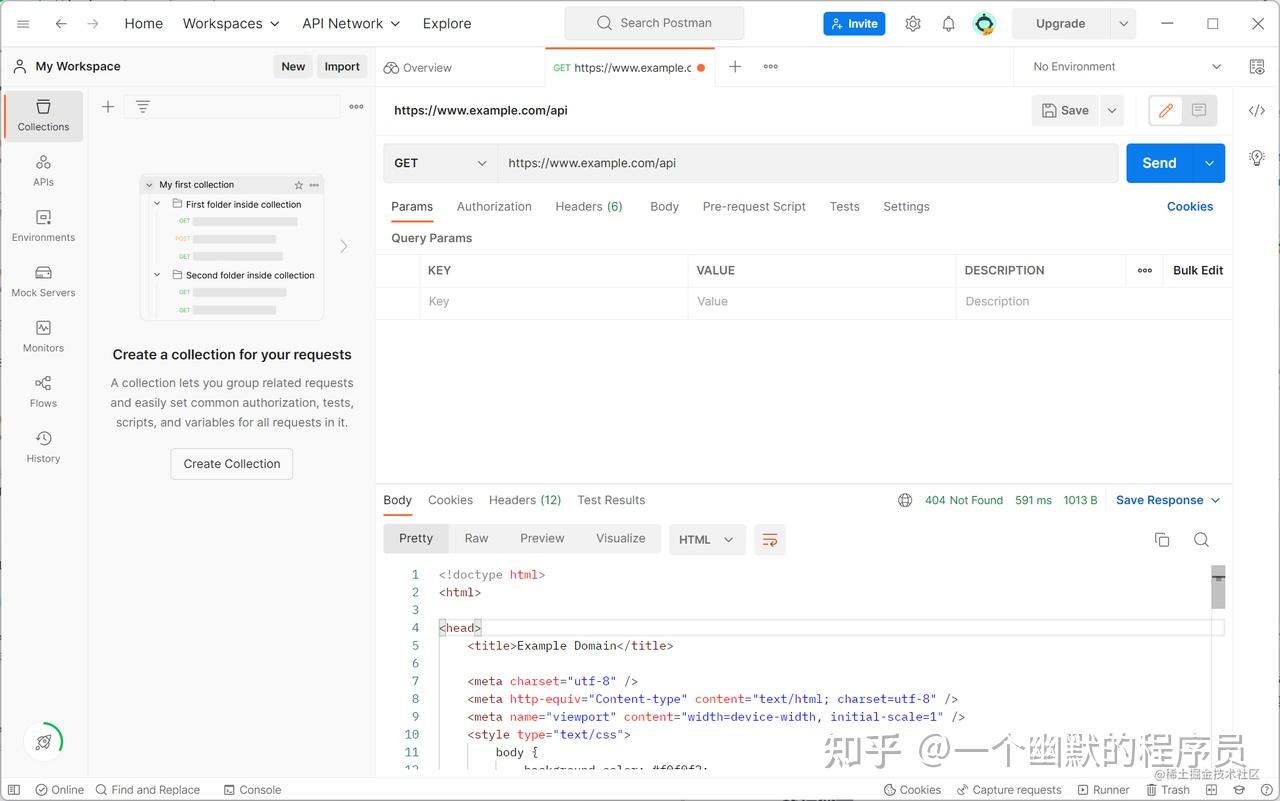Click the Invite button
Viewport: 1280px width, 801px height.
(854, 23)
